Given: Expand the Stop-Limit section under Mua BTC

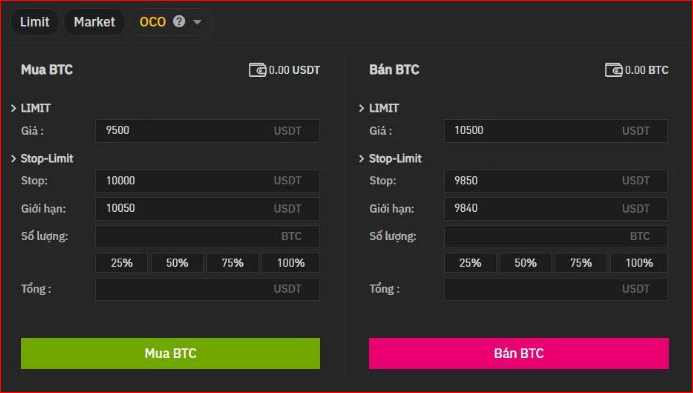Looking at the screenshot, I should 13,158.
